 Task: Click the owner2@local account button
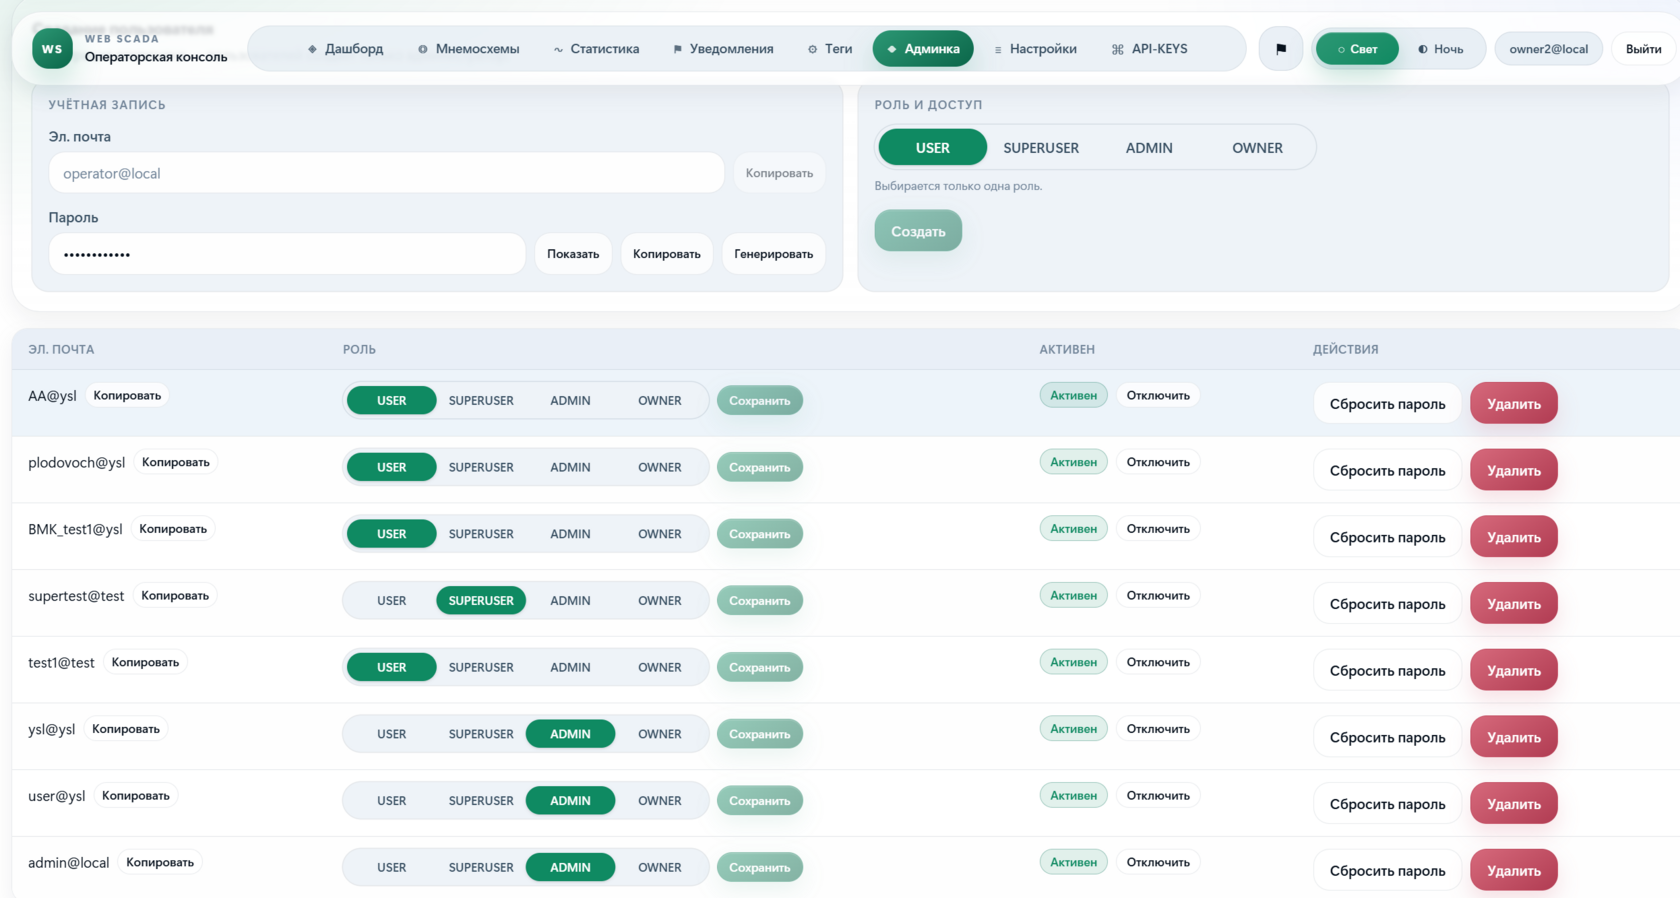coord(1548,49)
